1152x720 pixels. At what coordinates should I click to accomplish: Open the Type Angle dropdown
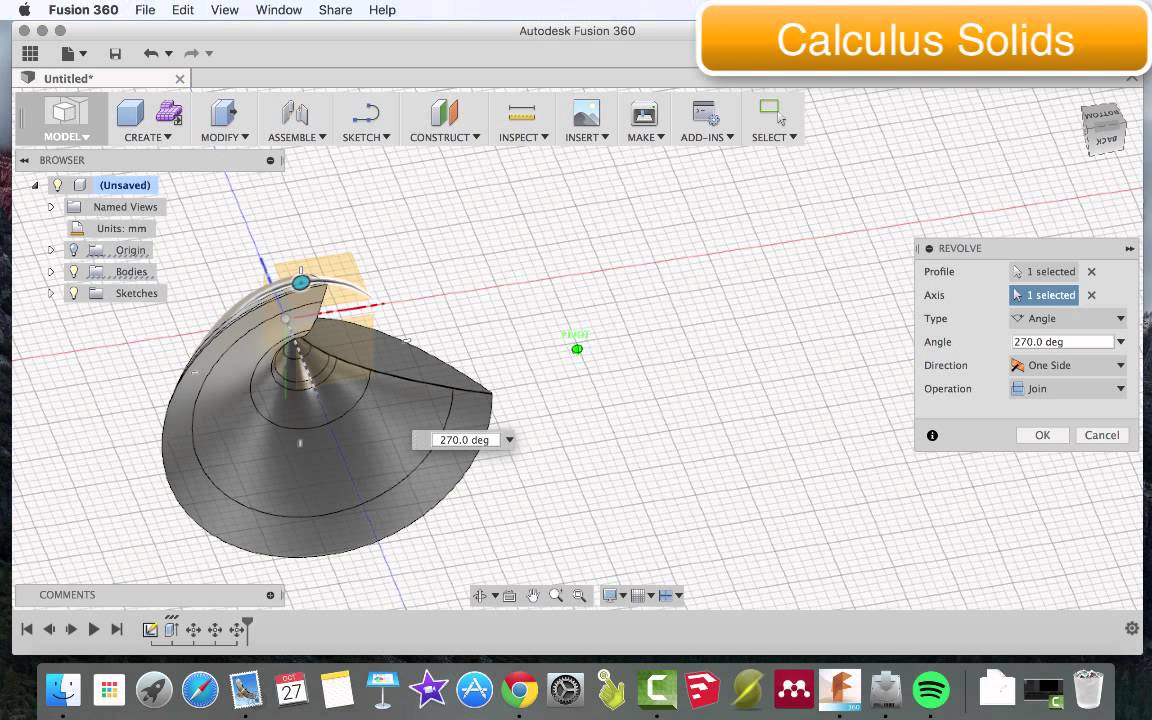point(1068,319)
